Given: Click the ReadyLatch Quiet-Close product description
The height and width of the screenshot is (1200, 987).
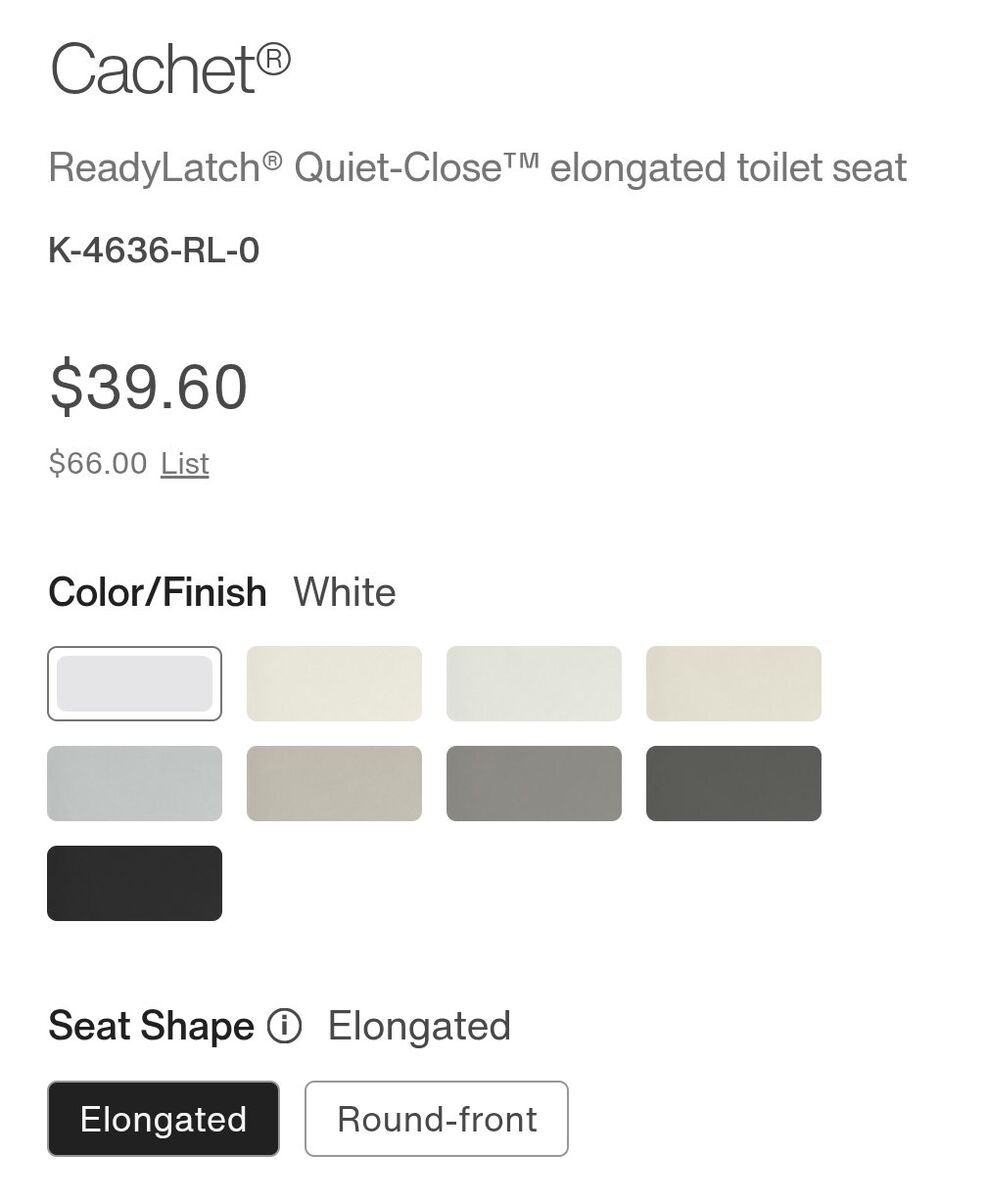Looking at the screenshot, I should tap(477, 168).
